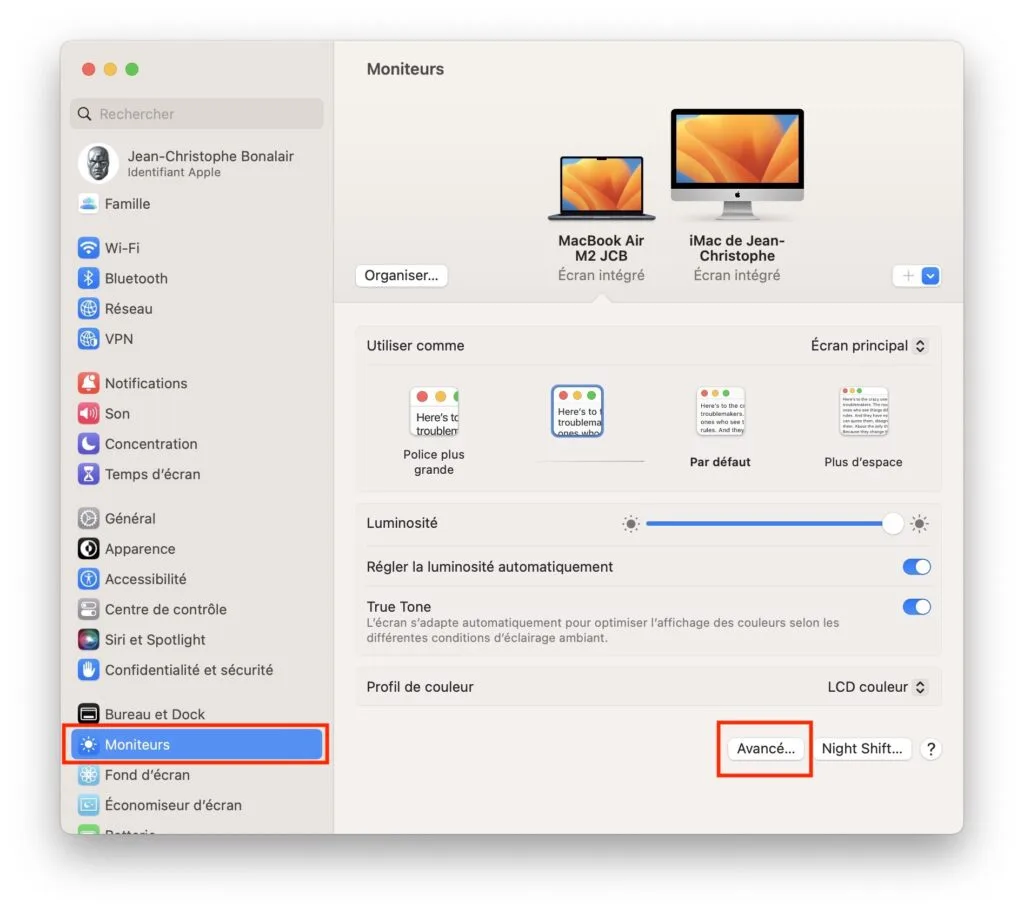The height and width of the screenshot is (914, 1024).
Task: Open the add display blue chevron menu
Action: (x=931, y=276)
